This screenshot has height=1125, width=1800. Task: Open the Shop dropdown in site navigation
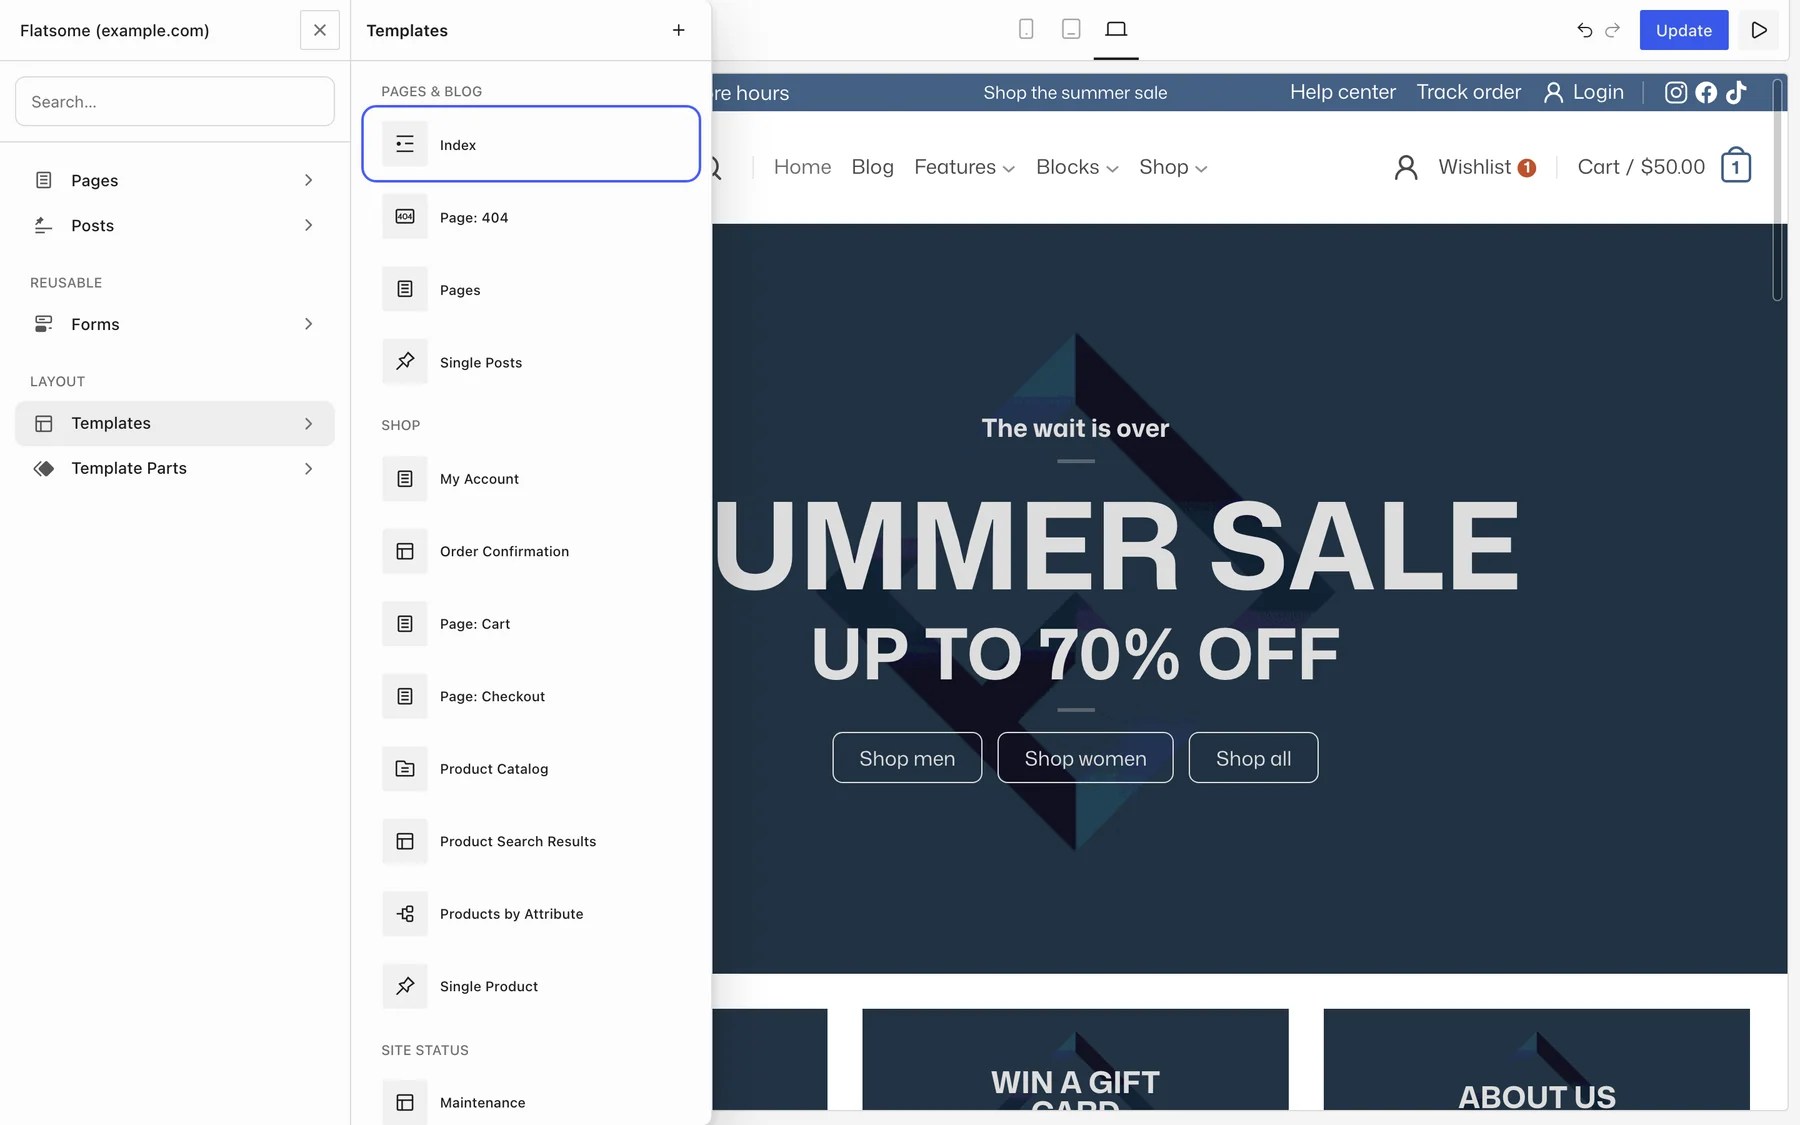tap(1173, 167)
